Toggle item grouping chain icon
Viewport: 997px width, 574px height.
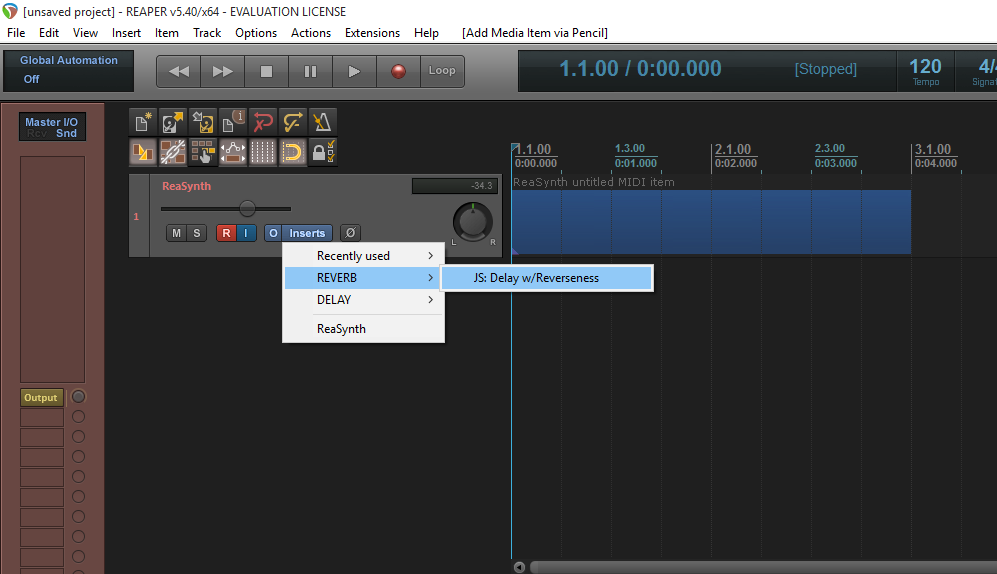(172, 153)
